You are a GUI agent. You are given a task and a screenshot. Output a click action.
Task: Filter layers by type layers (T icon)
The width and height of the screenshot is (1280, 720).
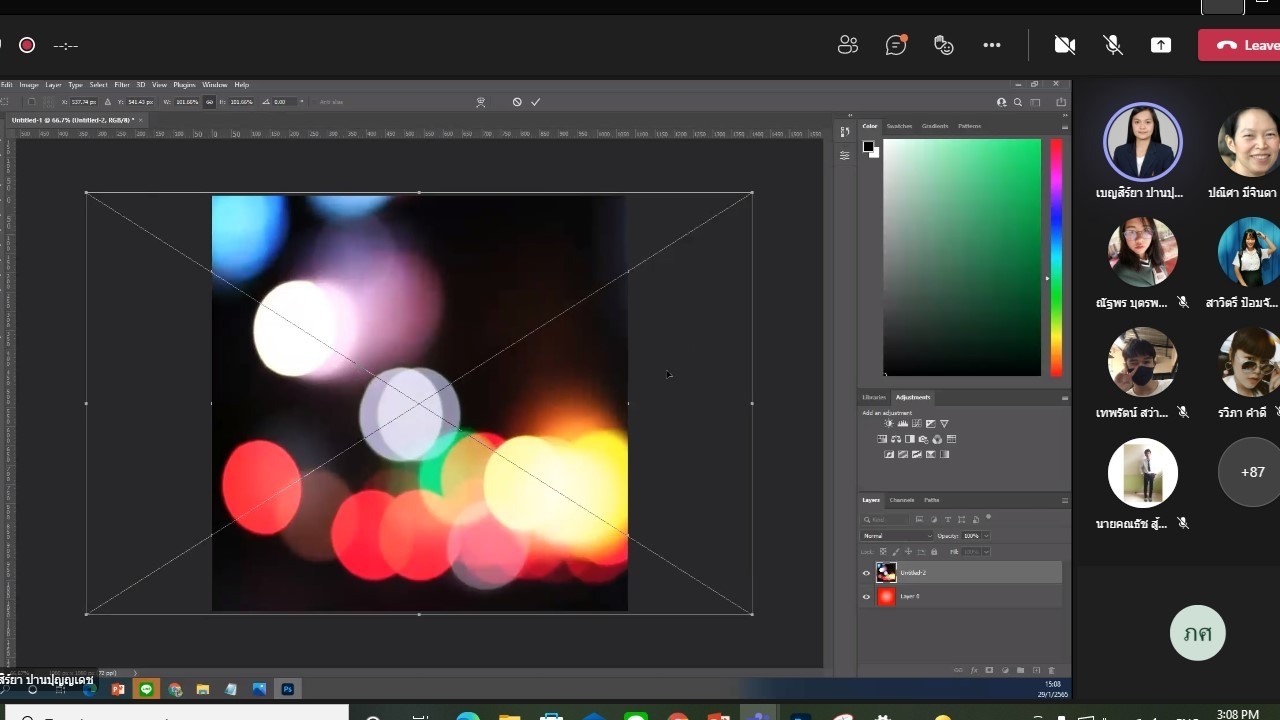[x=947, y=519]
